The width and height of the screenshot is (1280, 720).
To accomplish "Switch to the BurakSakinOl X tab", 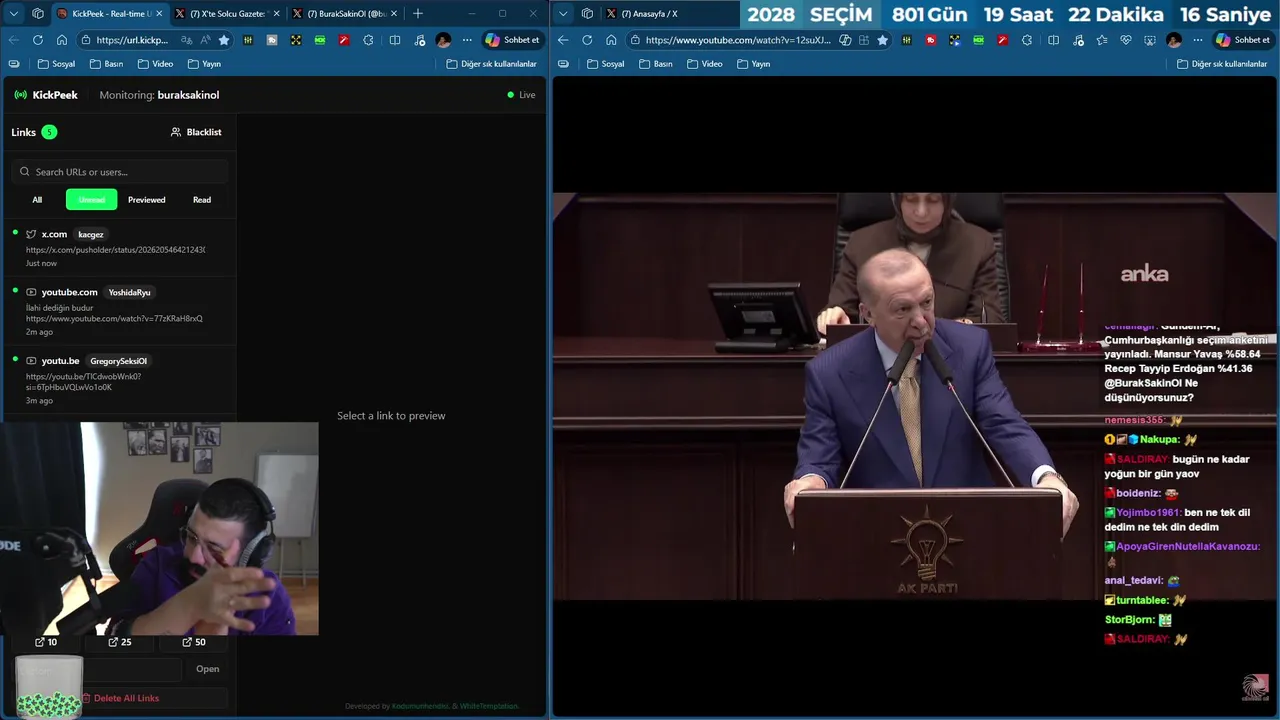I will coord(345,13).
